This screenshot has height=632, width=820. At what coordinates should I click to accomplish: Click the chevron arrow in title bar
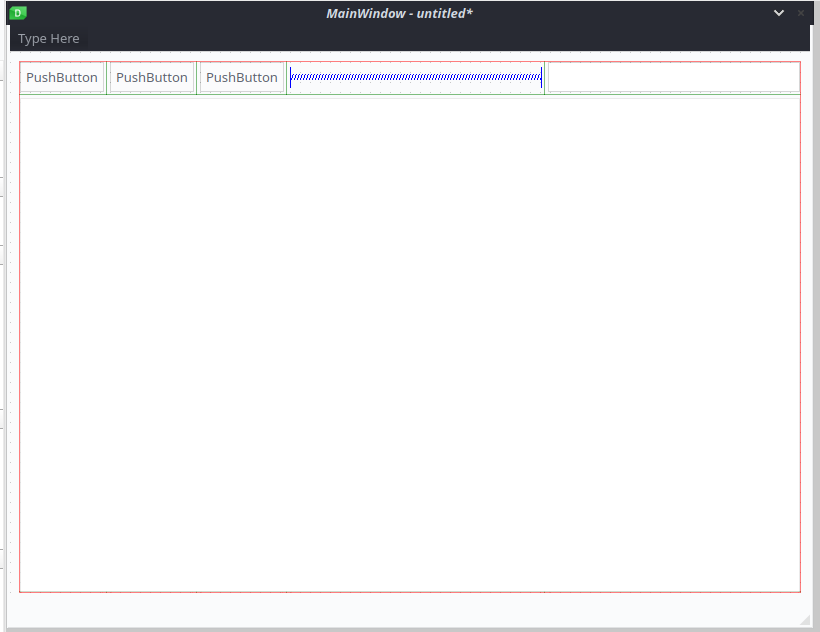(779, 13)
